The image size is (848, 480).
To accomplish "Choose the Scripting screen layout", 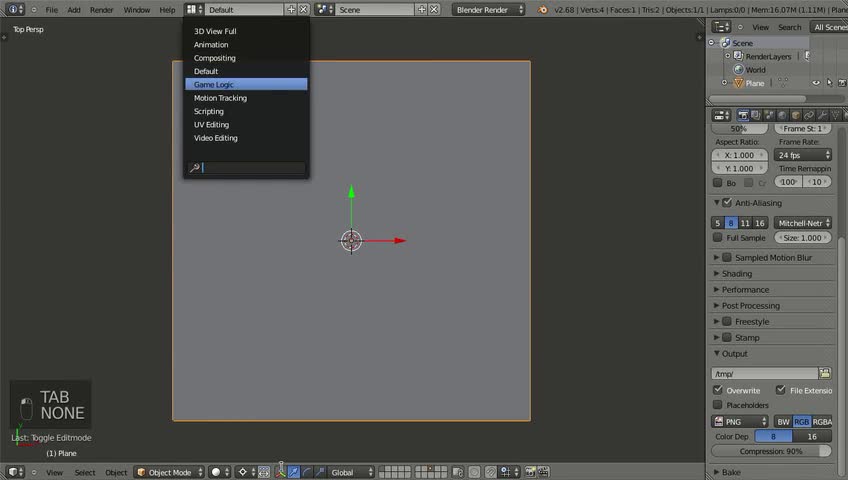I will 246,111.
